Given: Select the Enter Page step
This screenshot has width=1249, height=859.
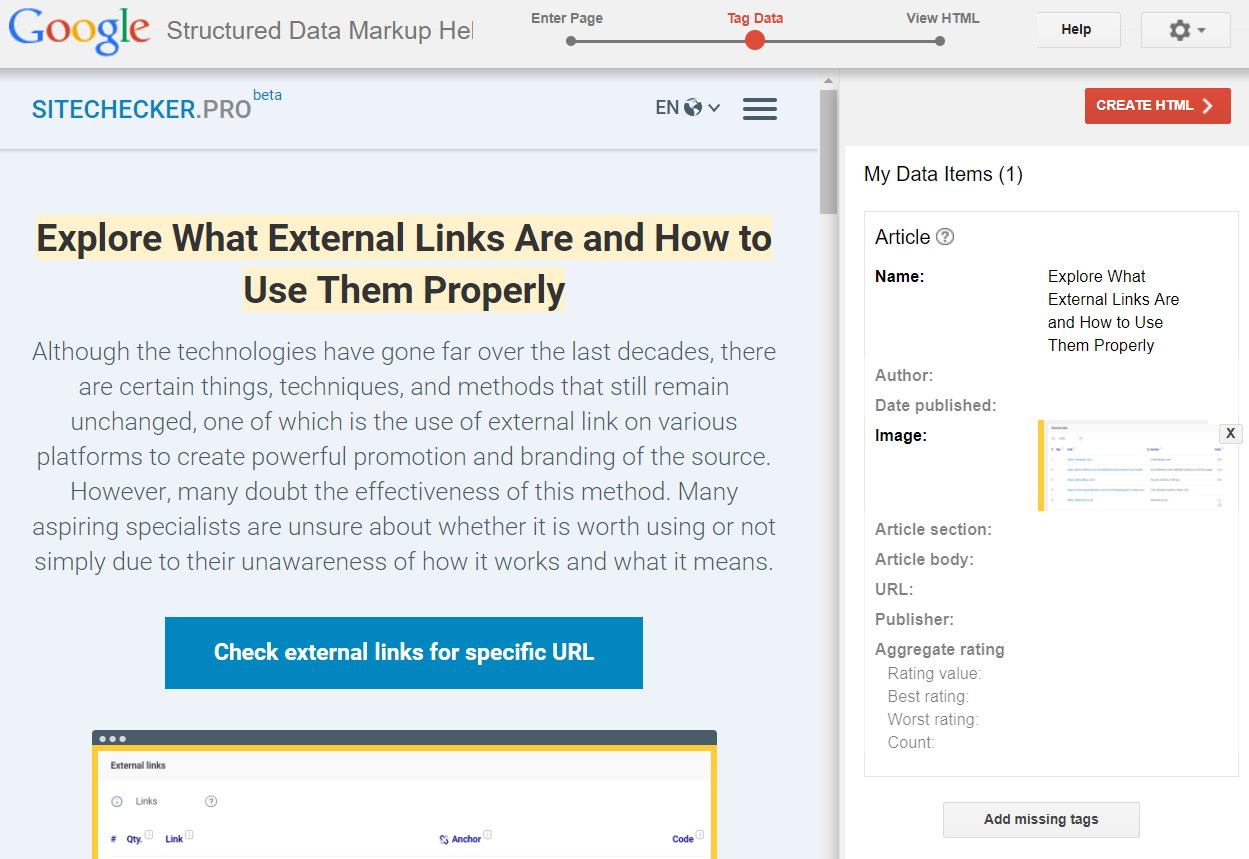Looking at the screenshot, I should click(567, 18).
